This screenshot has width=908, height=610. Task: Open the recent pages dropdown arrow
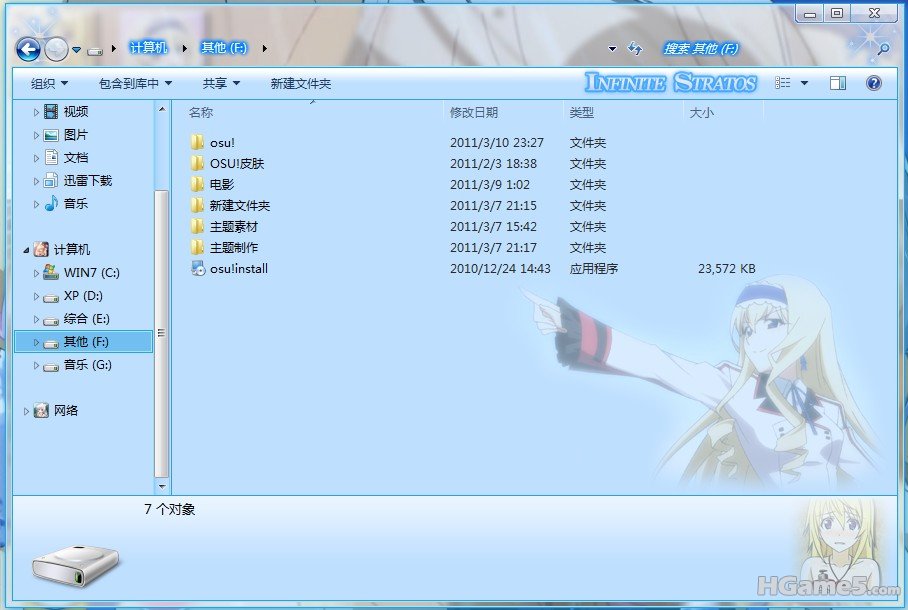(76, 50)
